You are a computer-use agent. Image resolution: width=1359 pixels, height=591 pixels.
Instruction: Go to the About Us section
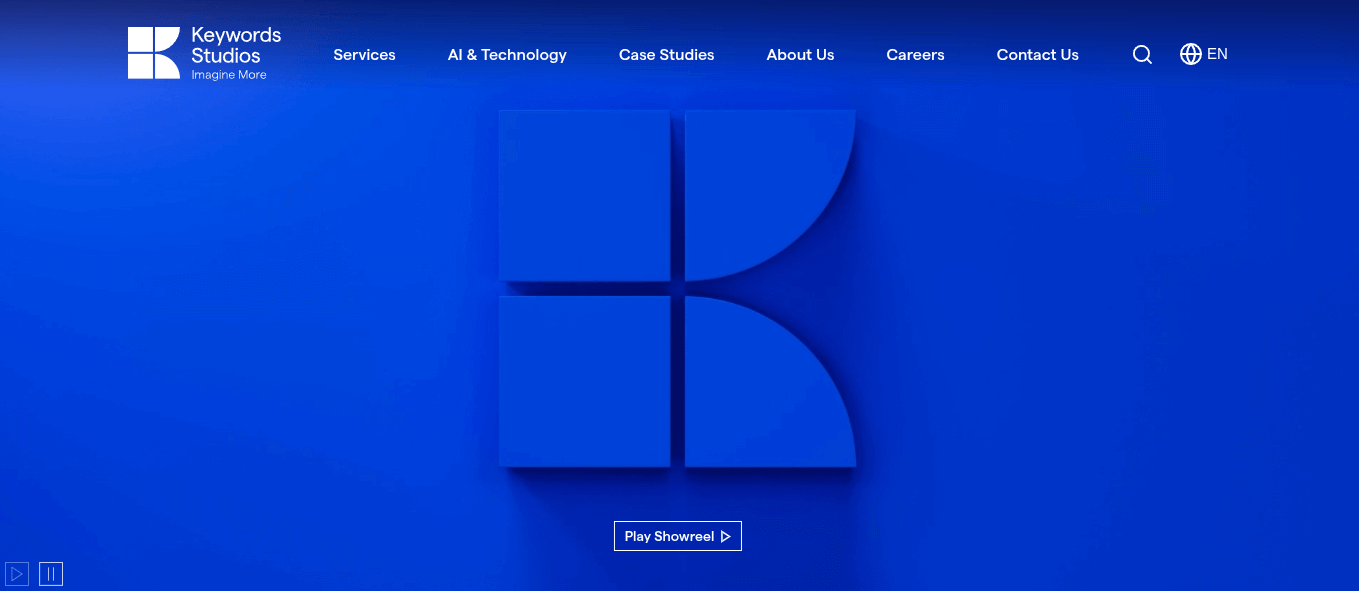[x=800, y=55]
